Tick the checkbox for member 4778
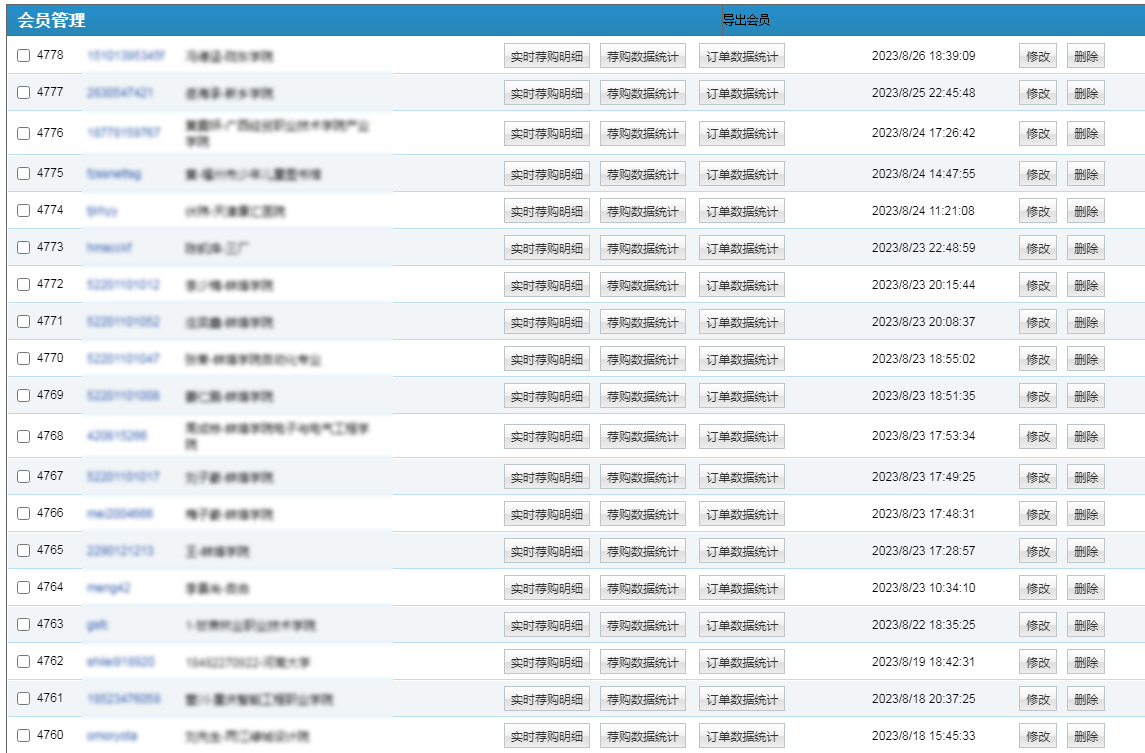The height and width of the screenshot is (753, 1145). pyautogui.click(x=24, y=56)
